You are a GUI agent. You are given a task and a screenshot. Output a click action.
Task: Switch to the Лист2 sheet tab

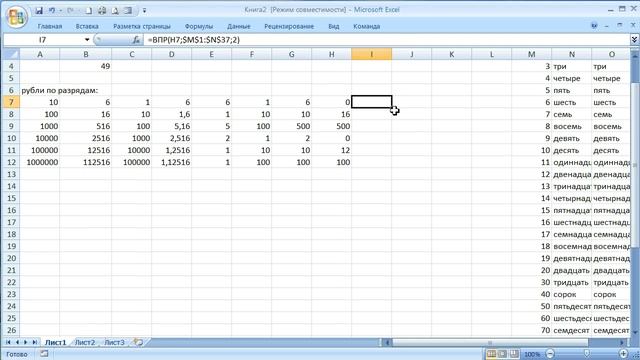(x=85, y=342)
